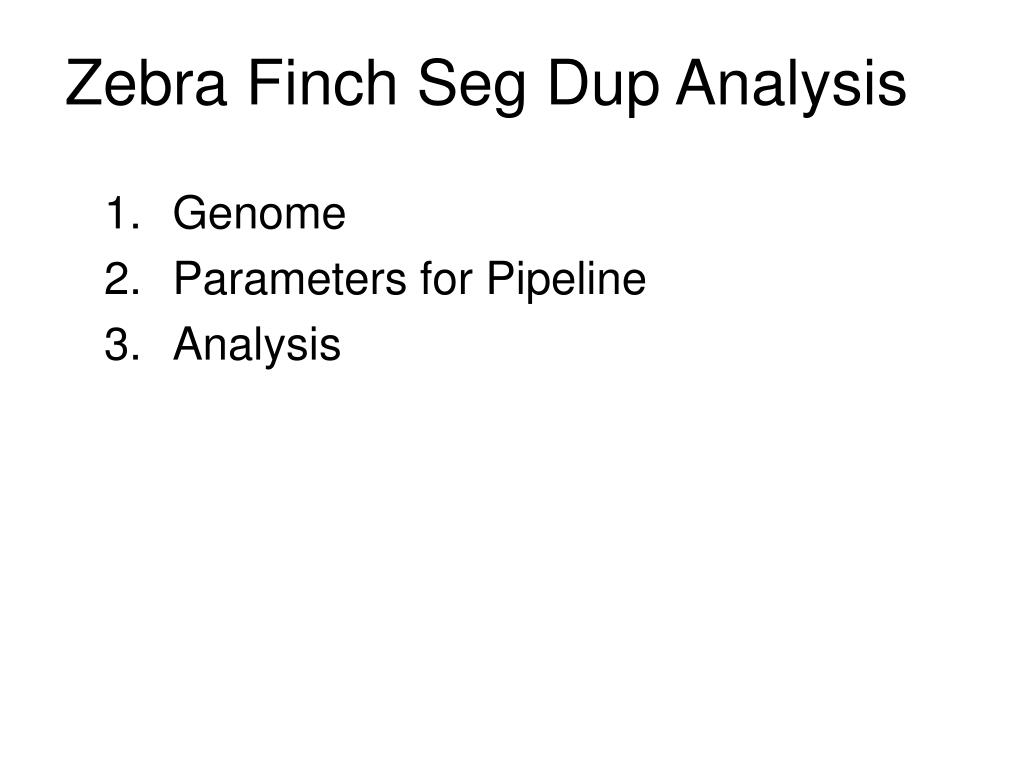
Task: Click the capital "G" in Genome
Action: 191,214
